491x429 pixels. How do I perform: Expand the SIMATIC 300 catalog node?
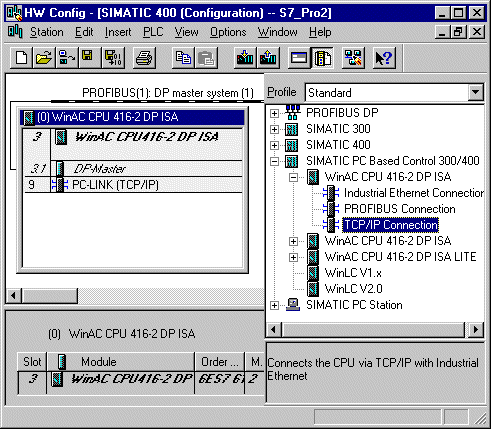point(274,129)
